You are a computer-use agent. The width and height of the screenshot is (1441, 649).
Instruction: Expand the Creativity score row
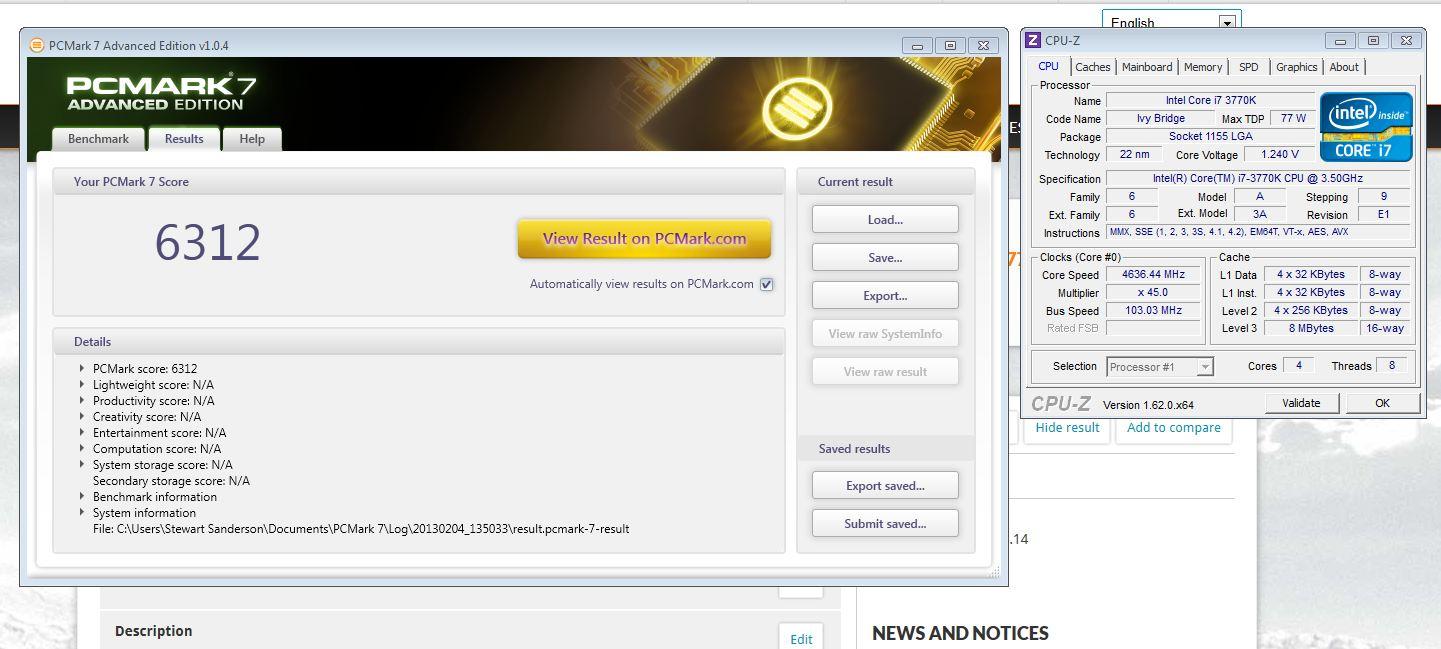pyautogui.click(x=82, y=416)
